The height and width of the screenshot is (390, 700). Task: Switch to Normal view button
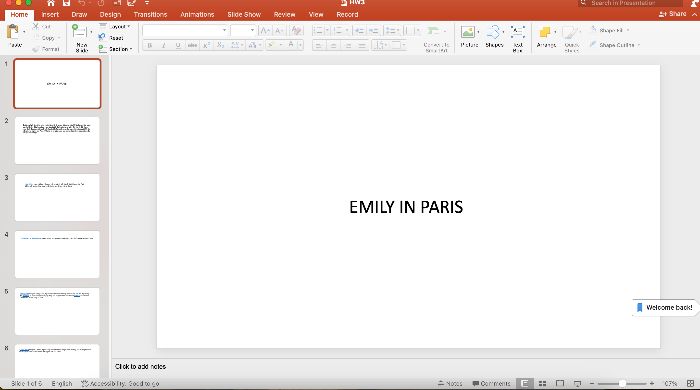coord(525,383)
